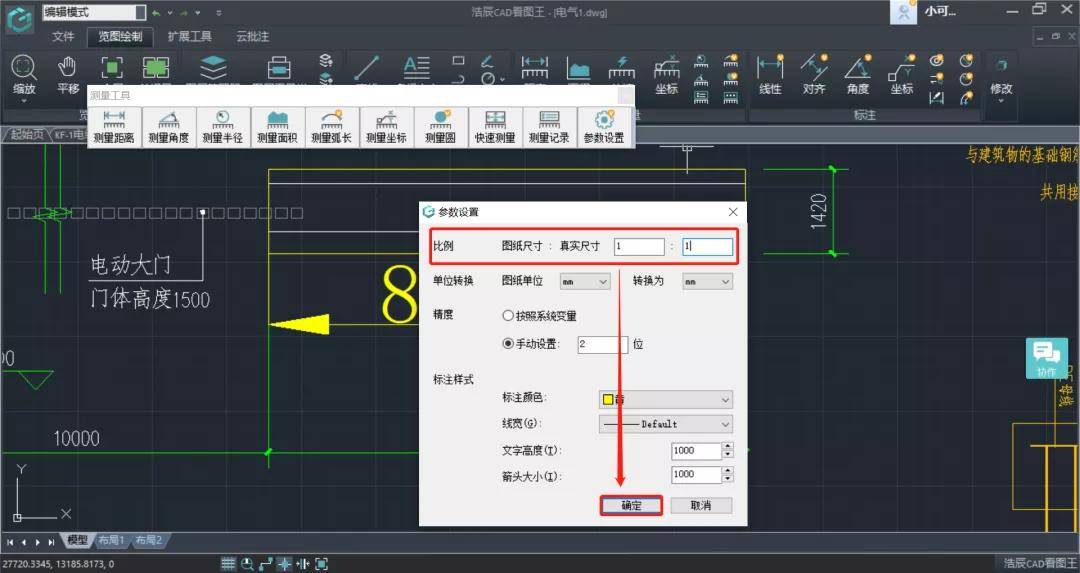Click the 箭头大小 value field
This screenshot has width=1080, height=573.
696,475
